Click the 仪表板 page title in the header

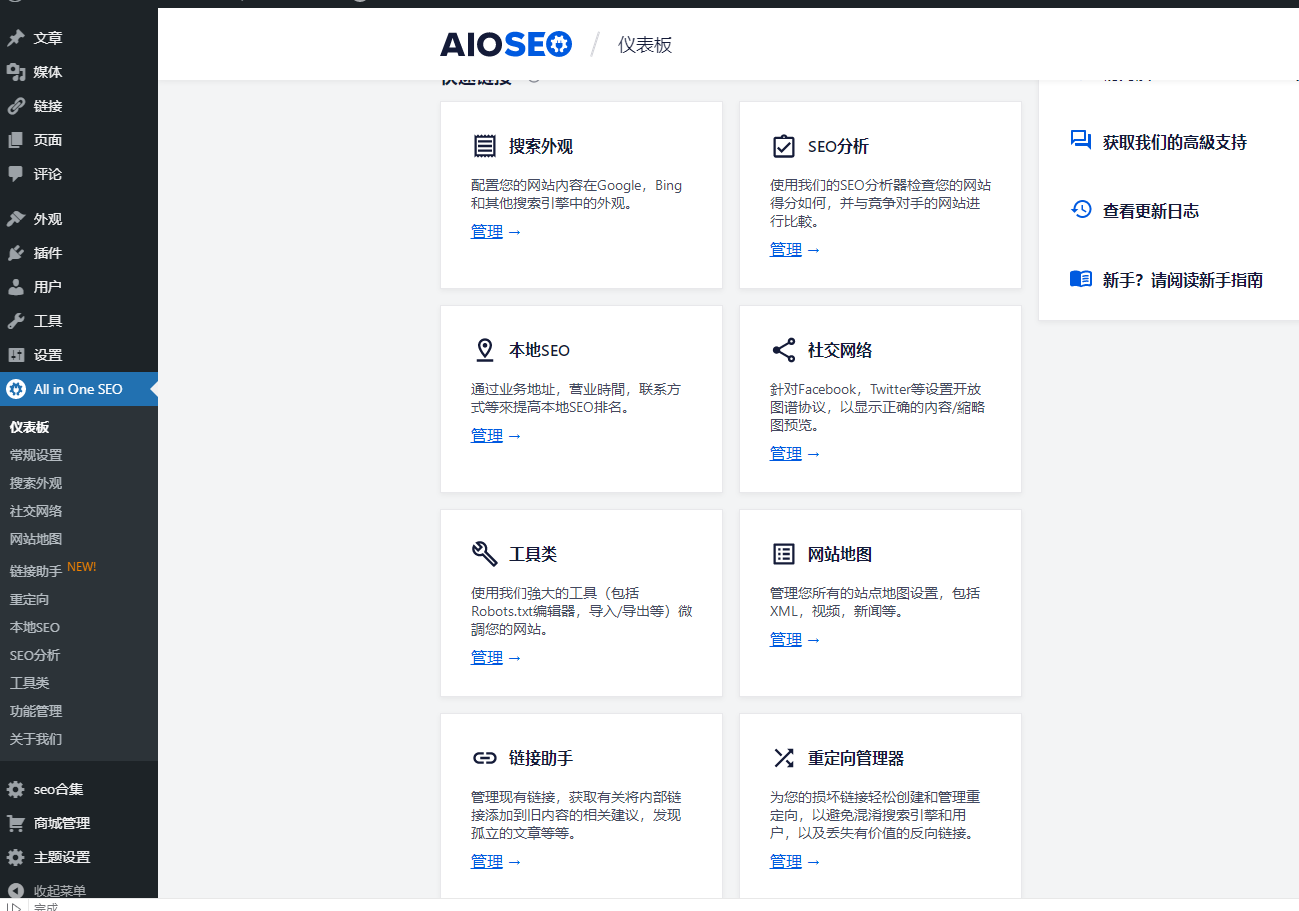click(645, 45)
